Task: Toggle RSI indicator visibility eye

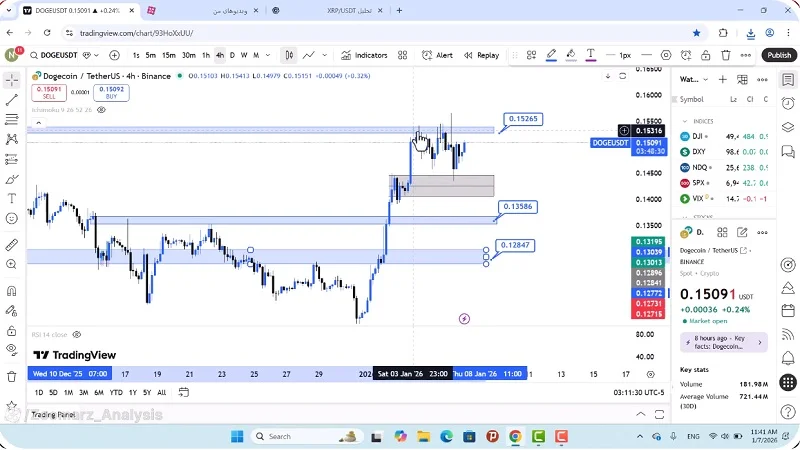Action: click(77, 334)
